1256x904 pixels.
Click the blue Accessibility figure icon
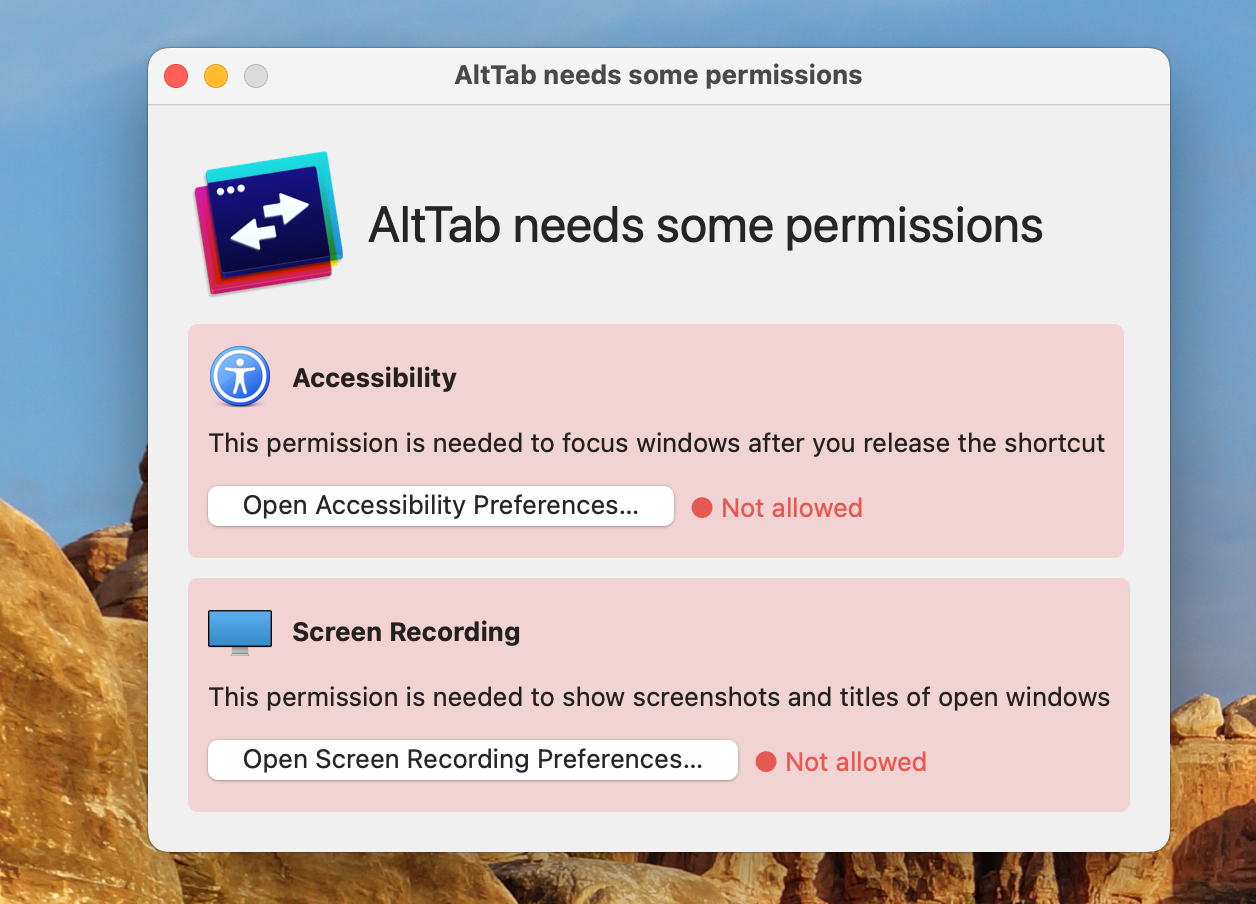(240, 377)
